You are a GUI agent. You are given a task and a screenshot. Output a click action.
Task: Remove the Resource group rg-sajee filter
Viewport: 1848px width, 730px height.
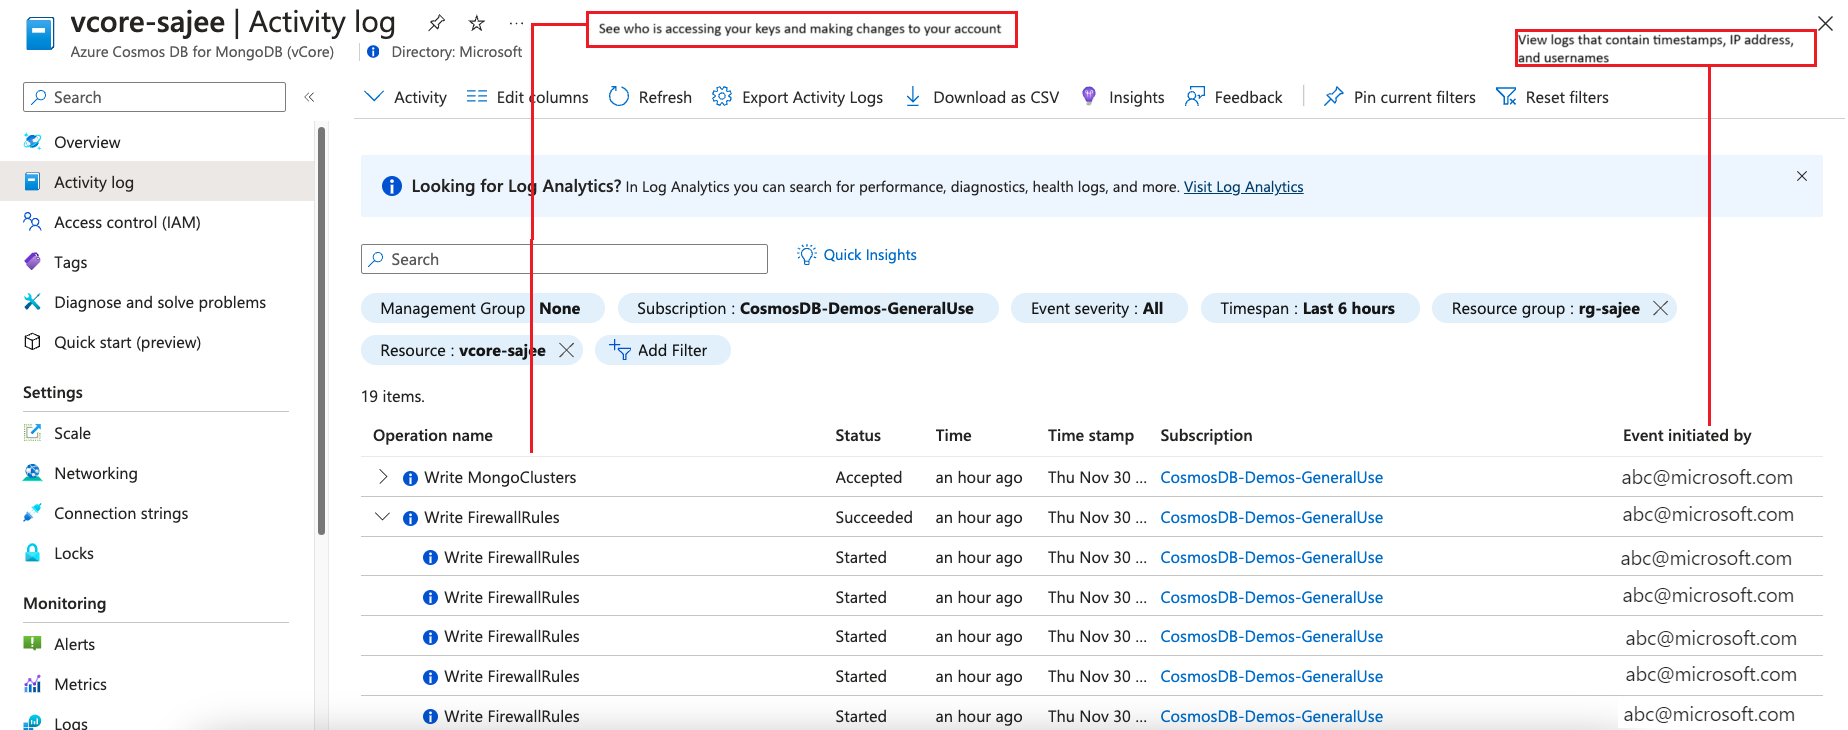(1660, 308)
